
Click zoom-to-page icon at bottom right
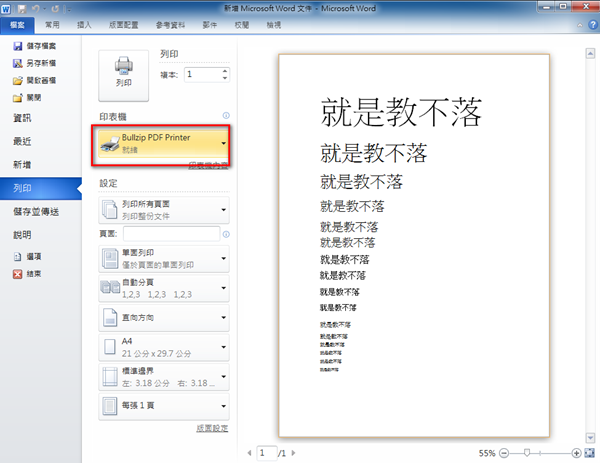click(589, 453)
